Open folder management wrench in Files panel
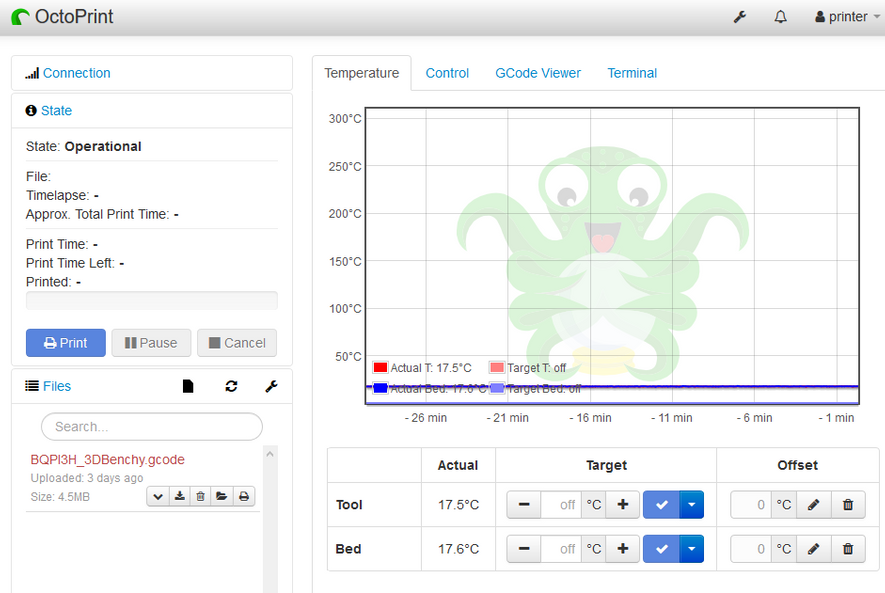 tap(271, 386)
